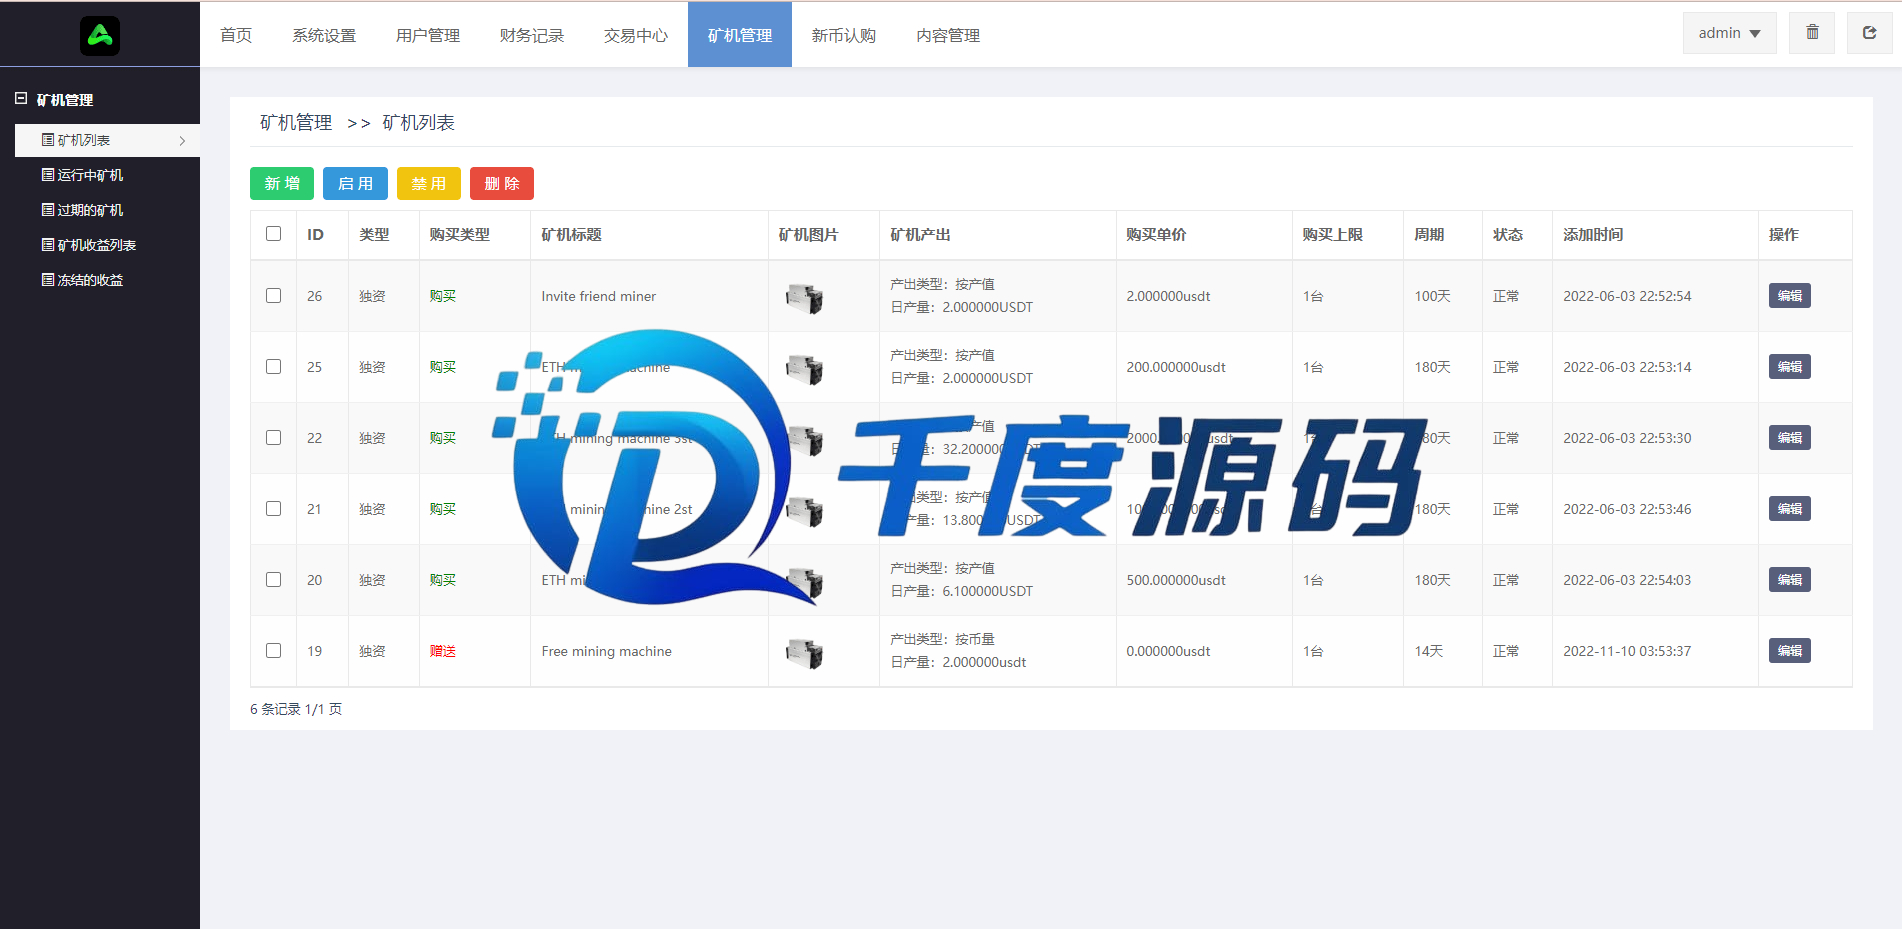The image size is (1902, 929).
Task: Check the row with ID 26
Action: pos(273,295)
